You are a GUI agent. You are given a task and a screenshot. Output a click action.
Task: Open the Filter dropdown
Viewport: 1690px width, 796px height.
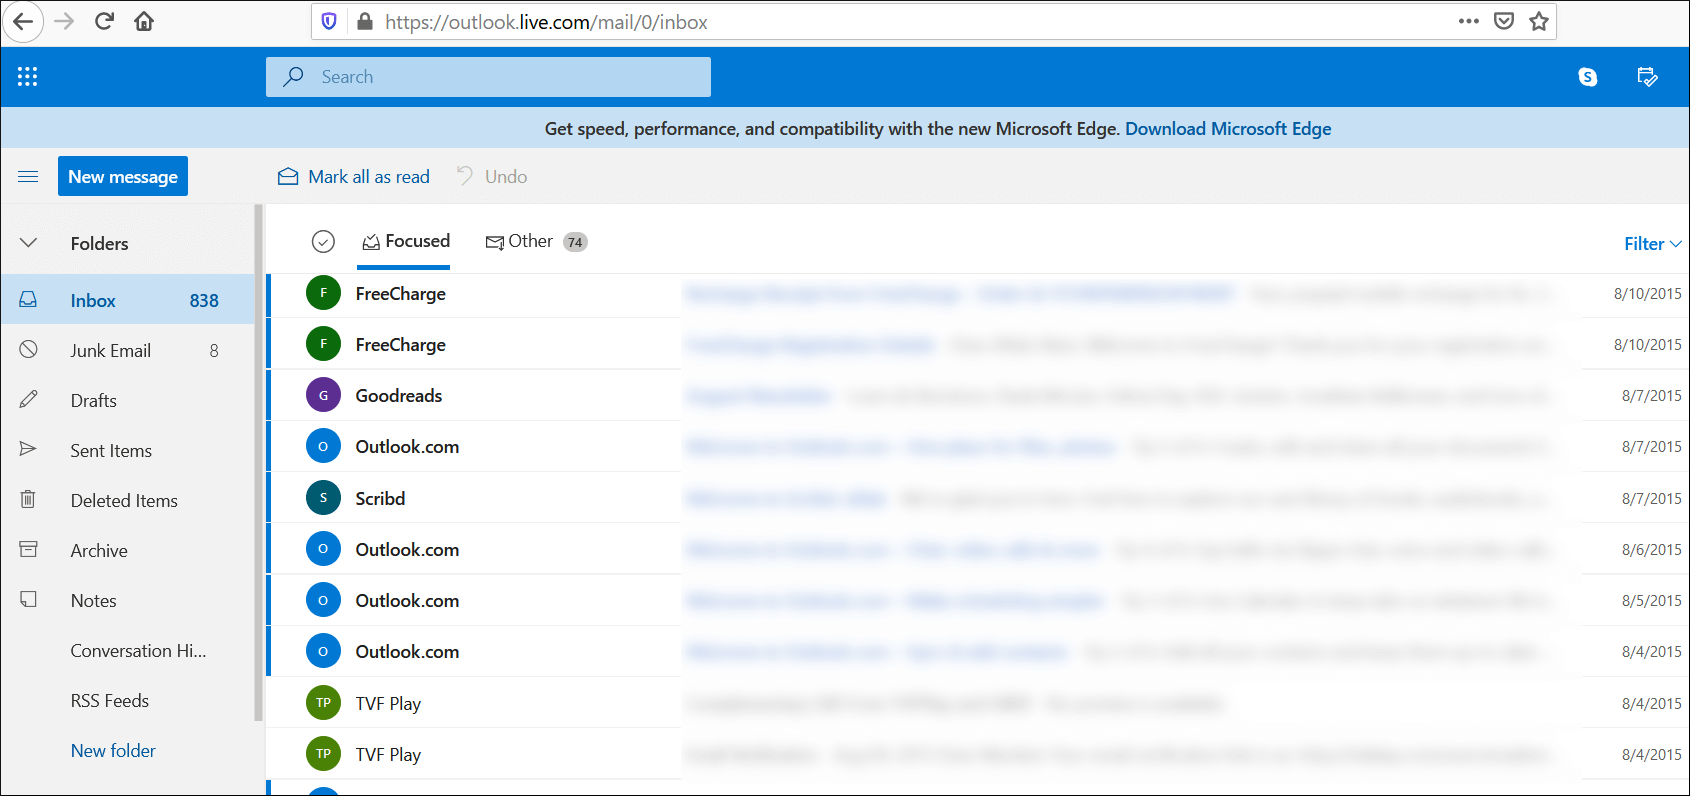[x=1652, y=244]
